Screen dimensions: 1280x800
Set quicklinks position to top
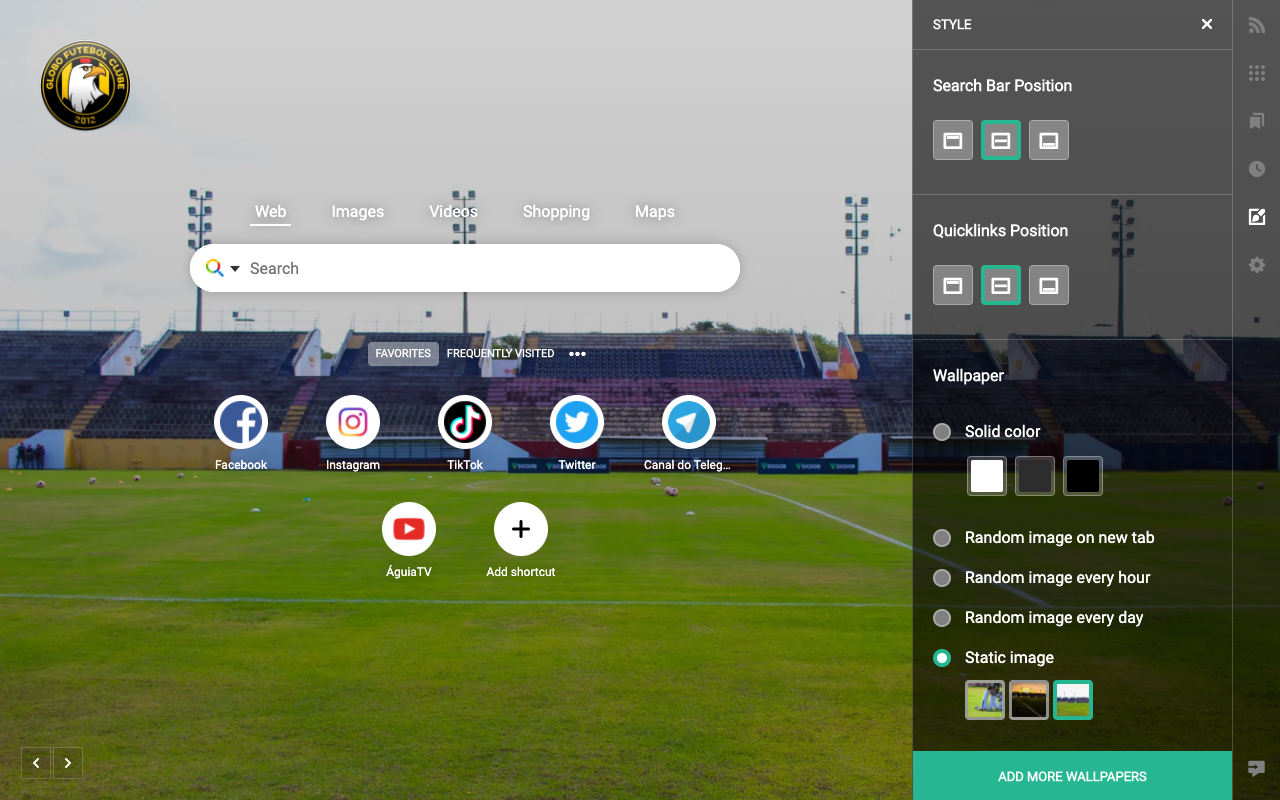(x=953, y=285)
